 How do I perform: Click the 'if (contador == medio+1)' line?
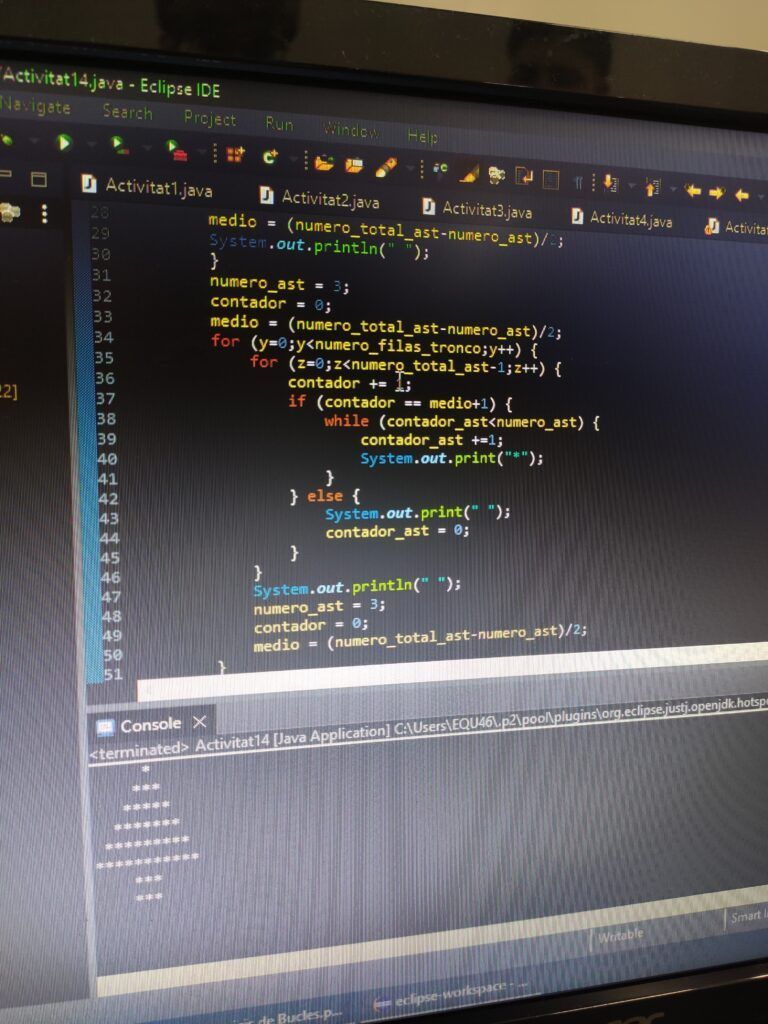pos(400,402)
